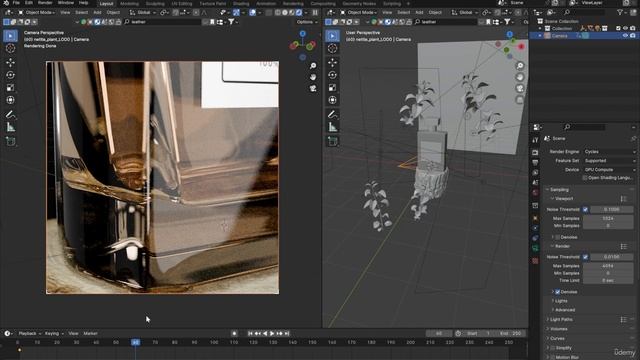Switch Camera Perspective viewport to rendered shading
Viewport: 640px width, 360px height.
tap(299, 13)
